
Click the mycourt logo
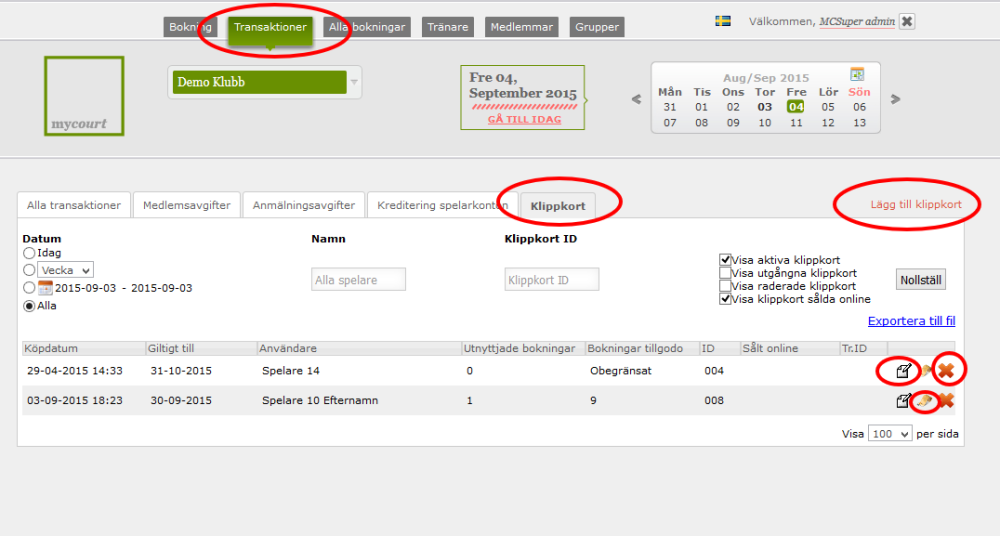(84, 96)
